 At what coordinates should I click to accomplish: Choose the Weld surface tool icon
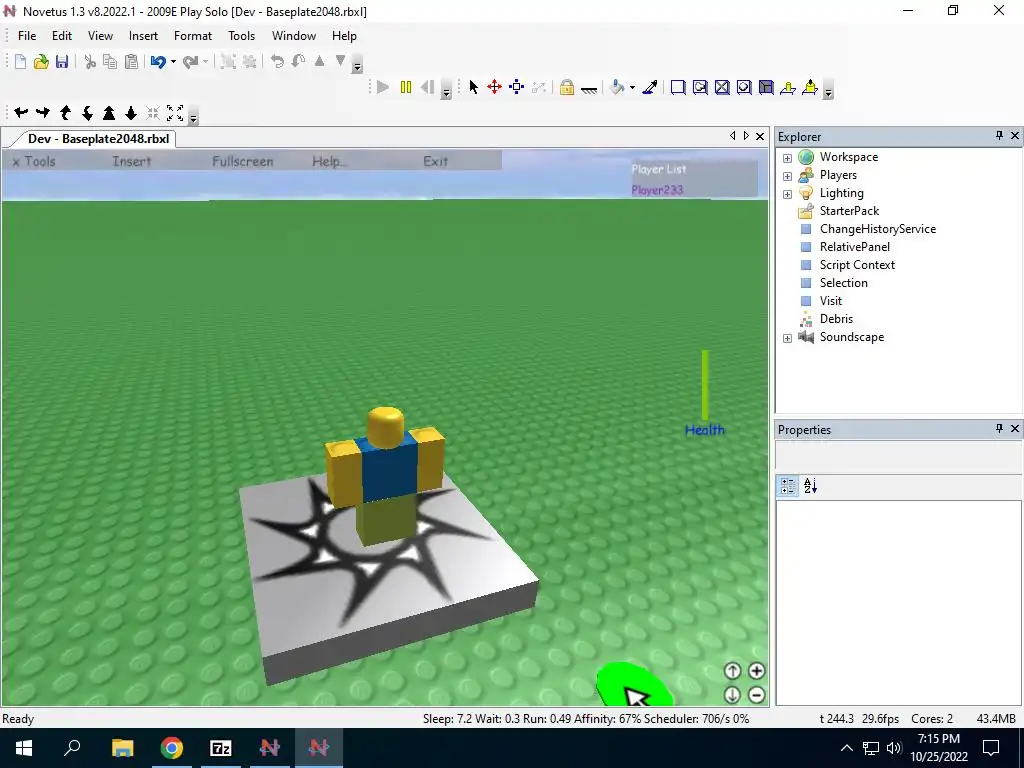722,87
